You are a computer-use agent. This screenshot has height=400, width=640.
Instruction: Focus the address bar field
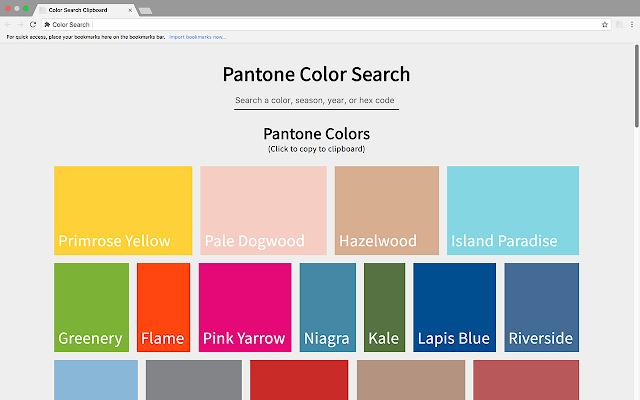click(x=326, y=24)
